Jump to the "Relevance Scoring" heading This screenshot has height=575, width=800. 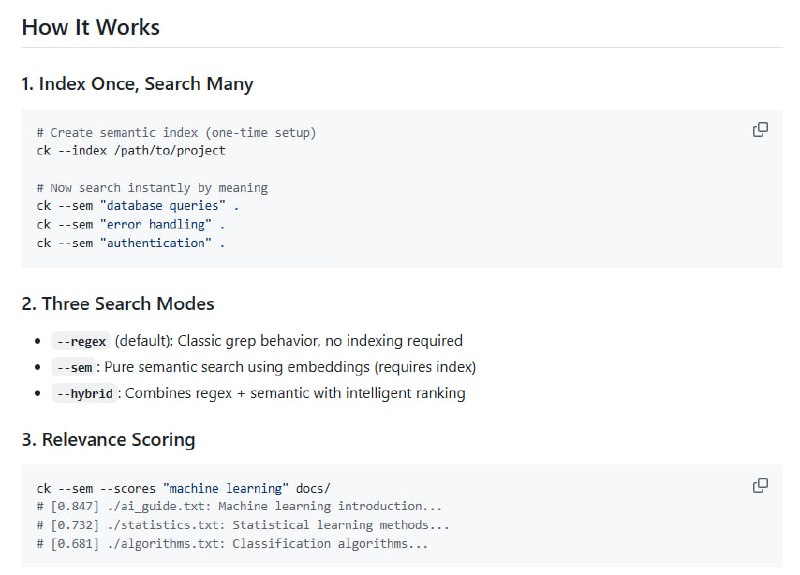(108, 440)
